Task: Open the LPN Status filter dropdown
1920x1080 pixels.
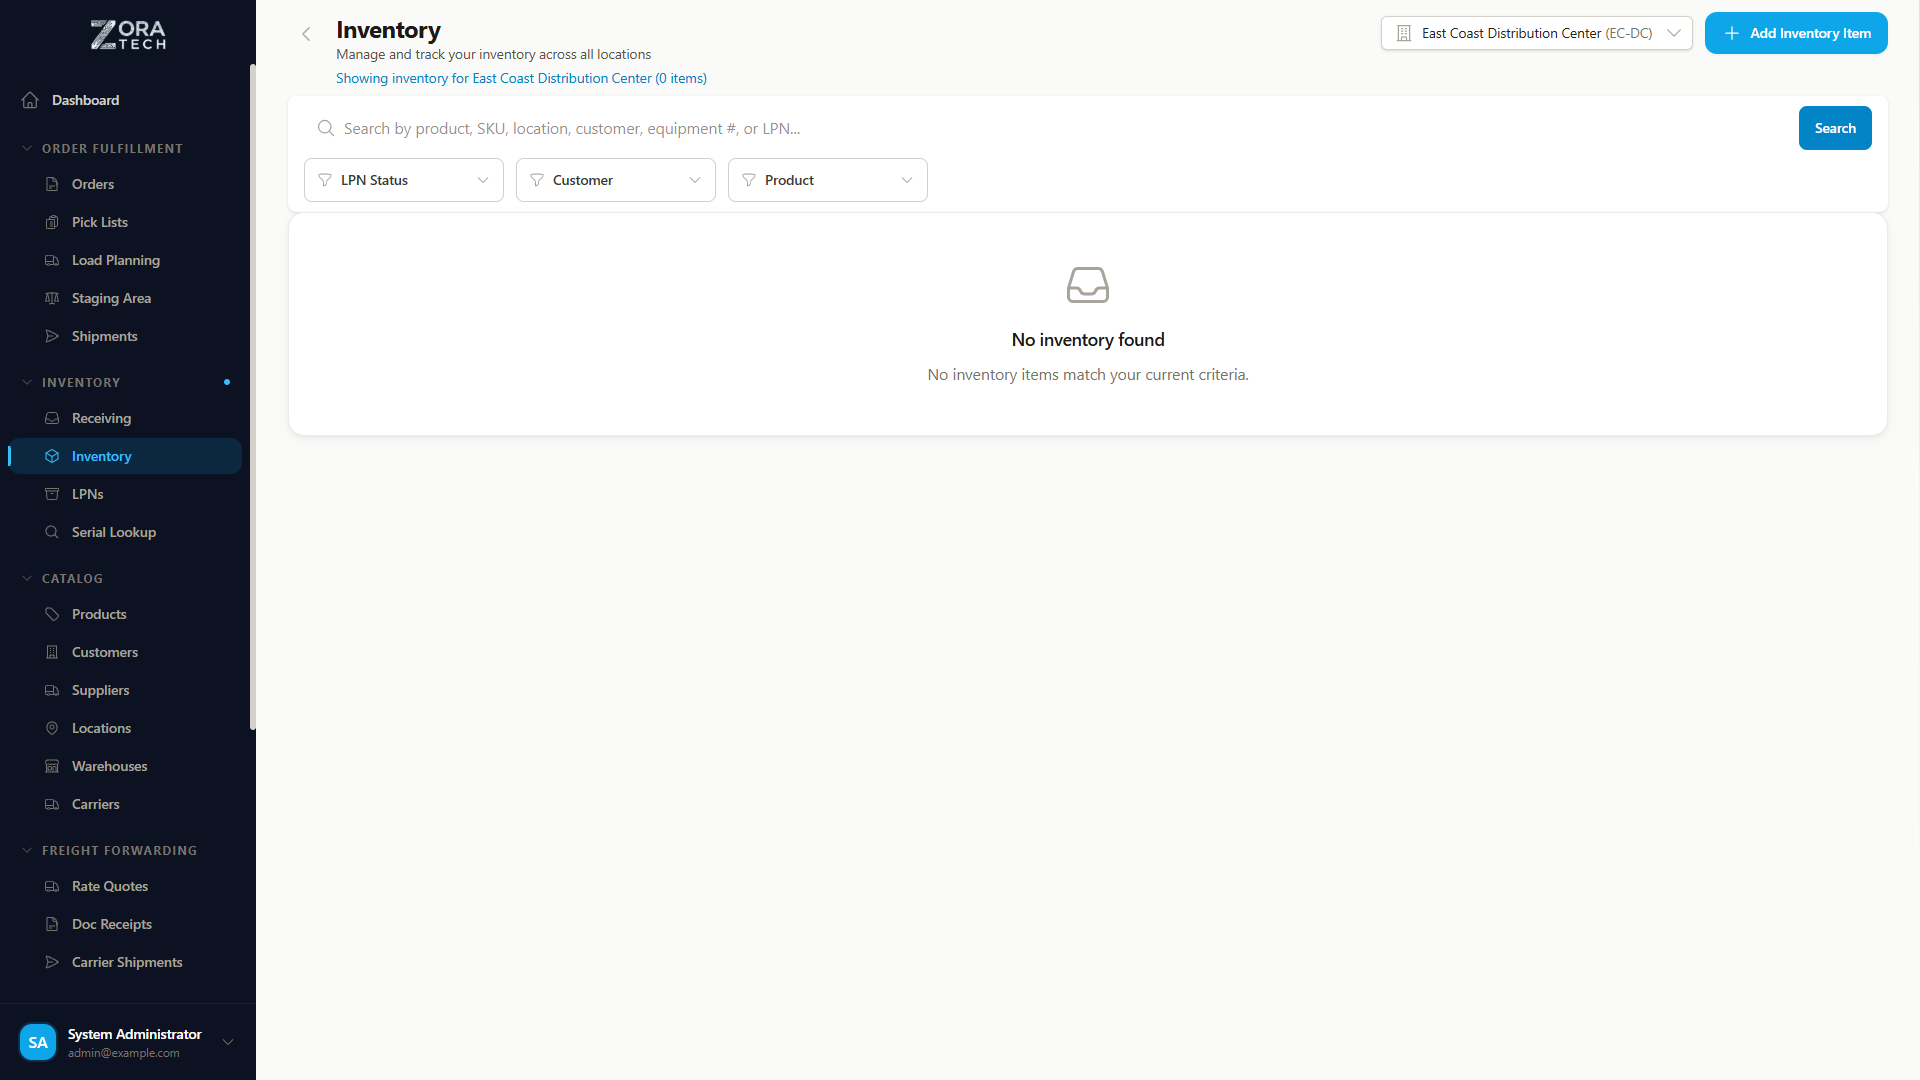Action: [403, 180]
